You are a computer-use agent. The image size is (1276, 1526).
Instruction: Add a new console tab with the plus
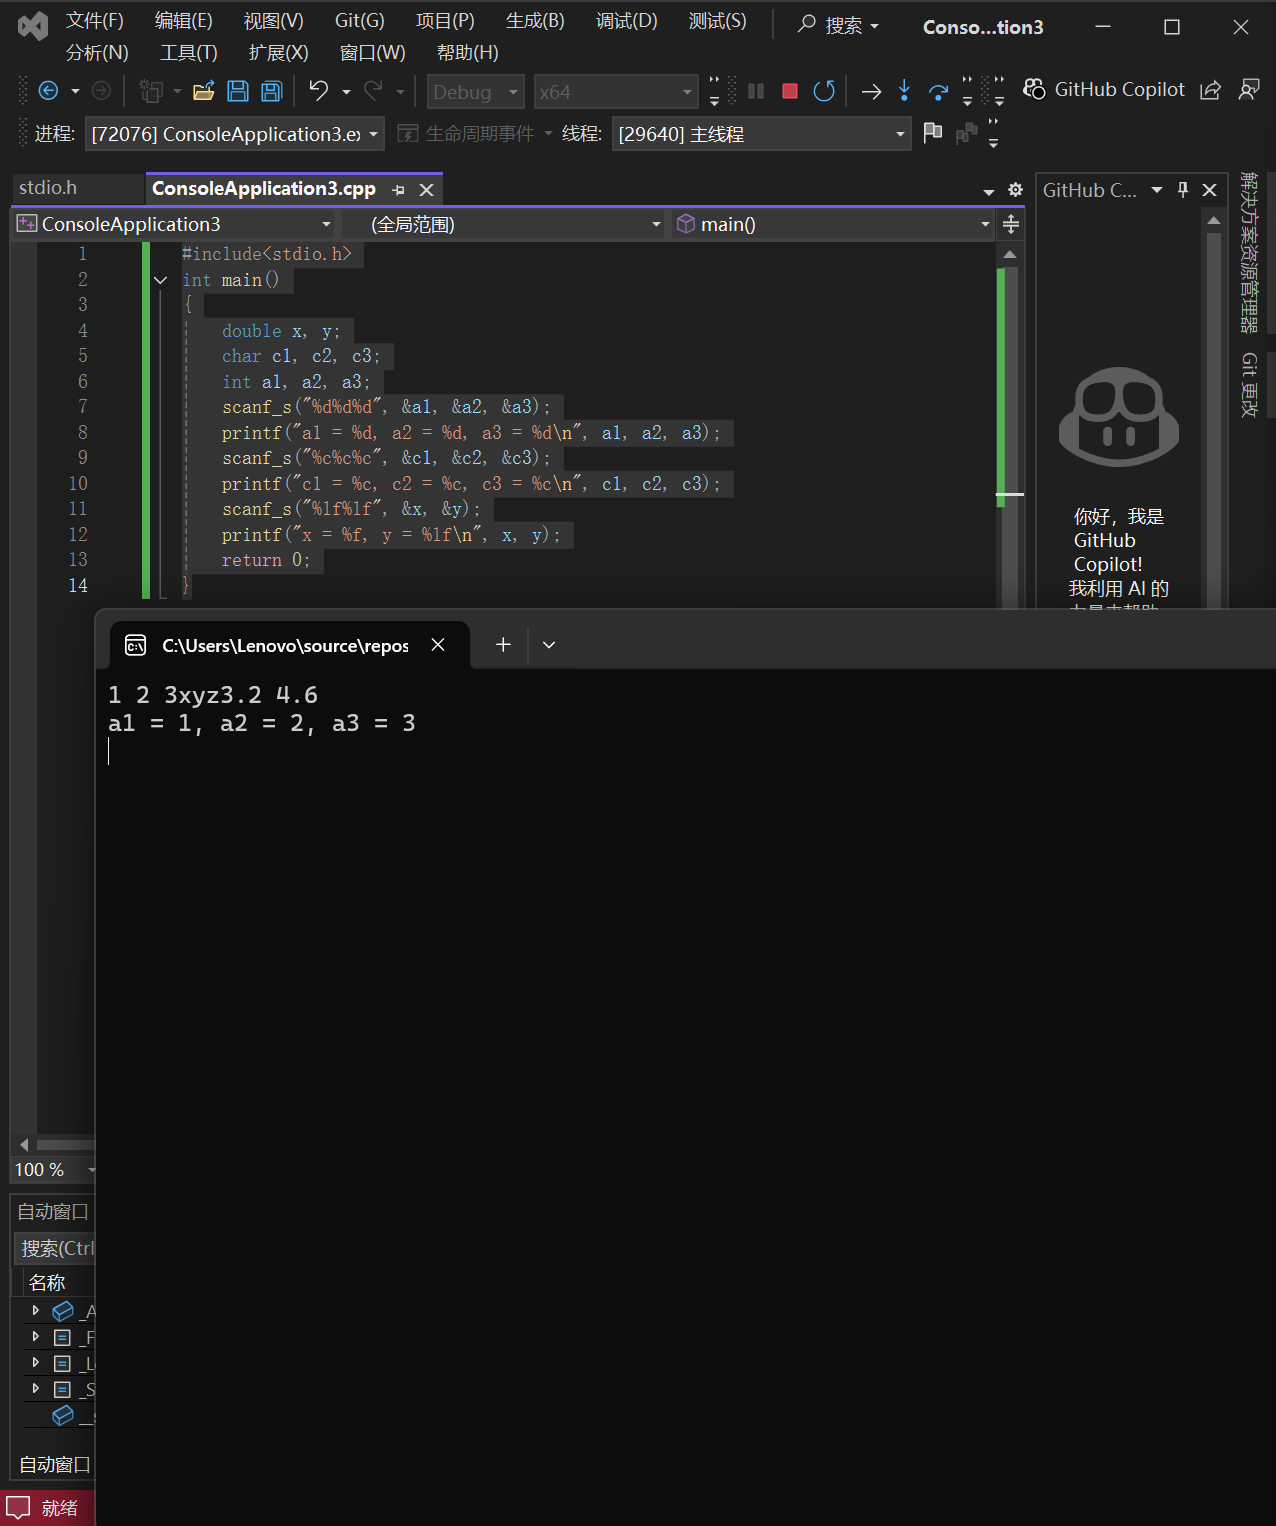pos(503,645)
